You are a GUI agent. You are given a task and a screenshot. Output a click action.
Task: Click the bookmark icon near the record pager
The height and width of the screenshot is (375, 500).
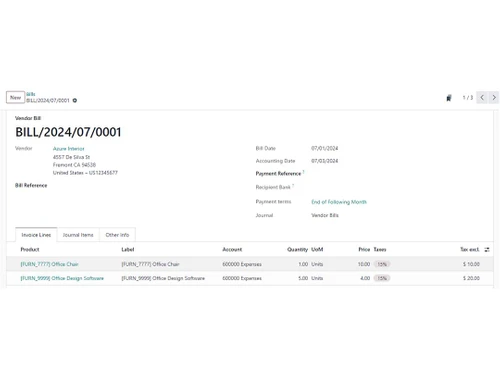click(x=449, y=98)
